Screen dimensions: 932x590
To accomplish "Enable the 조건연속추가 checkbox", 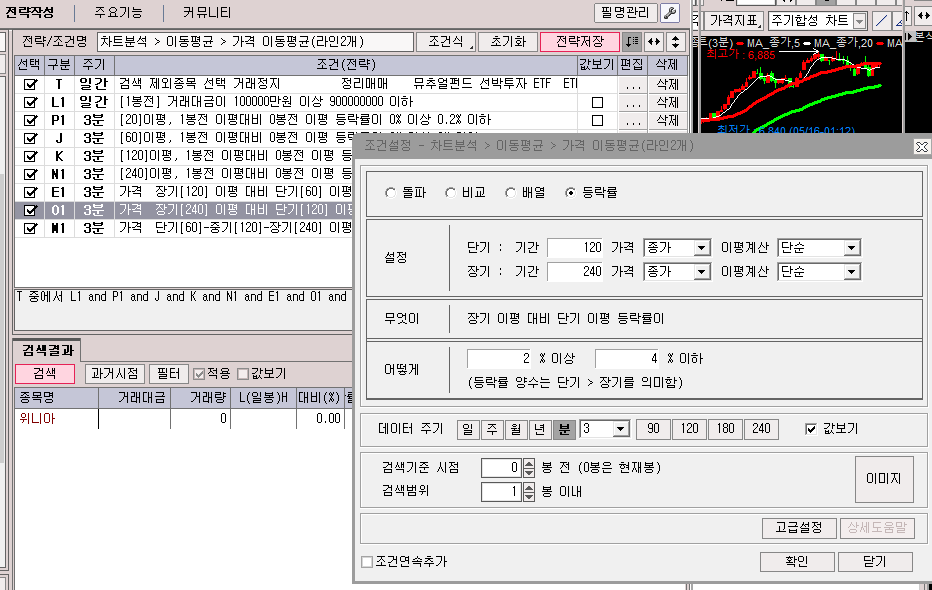I will point(366,562).
